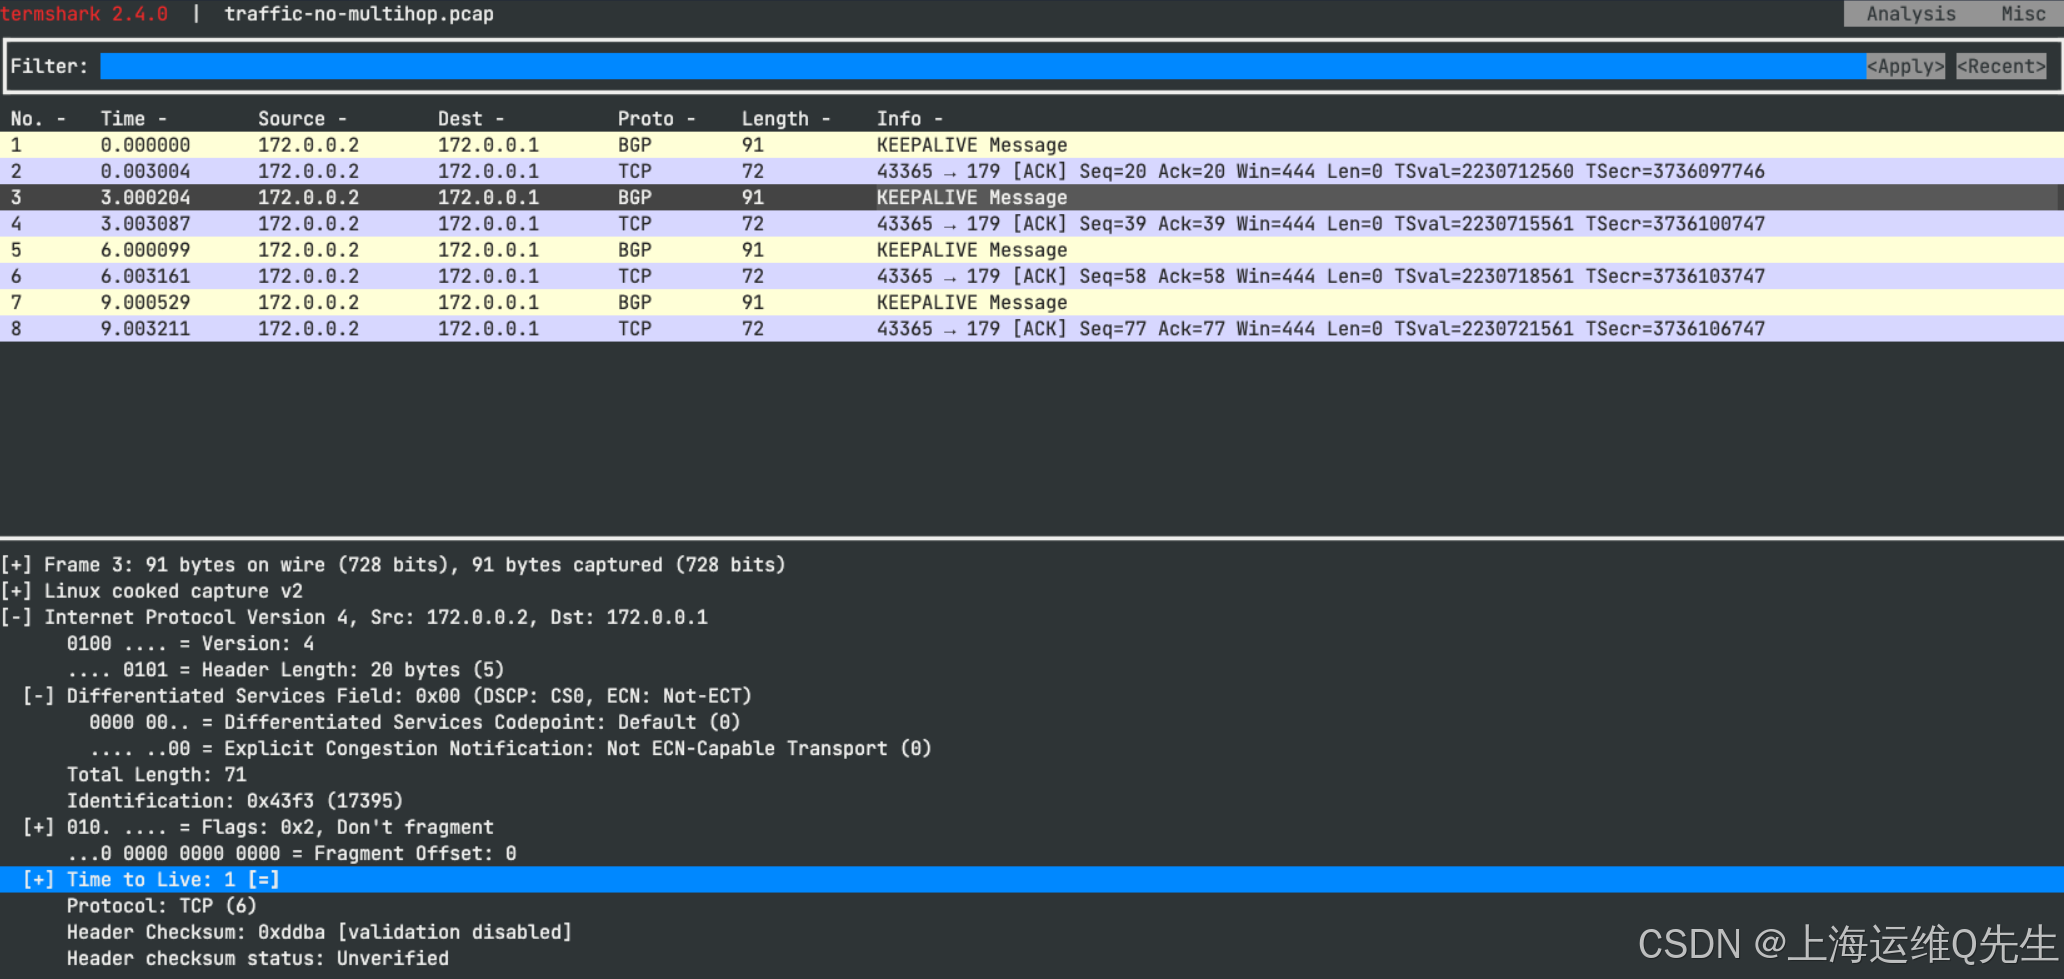Select the Header Length: 20 bytes line
Image resolution: width=2064 pixels, height=979 pixels.
click(x=285, y=670)
